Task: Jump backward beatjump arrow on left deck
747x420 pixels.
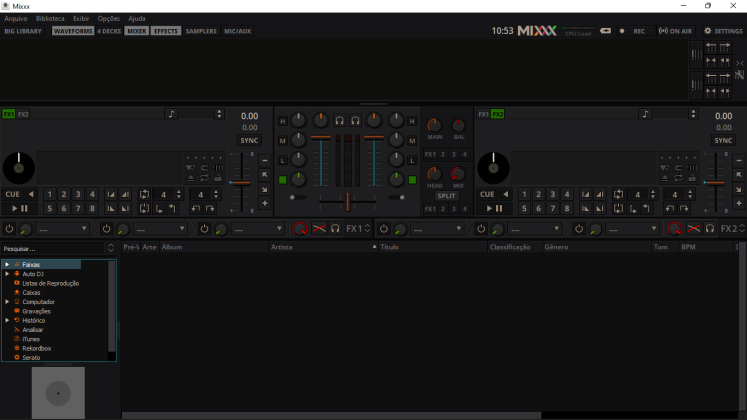Action: [x=196, y=208]
